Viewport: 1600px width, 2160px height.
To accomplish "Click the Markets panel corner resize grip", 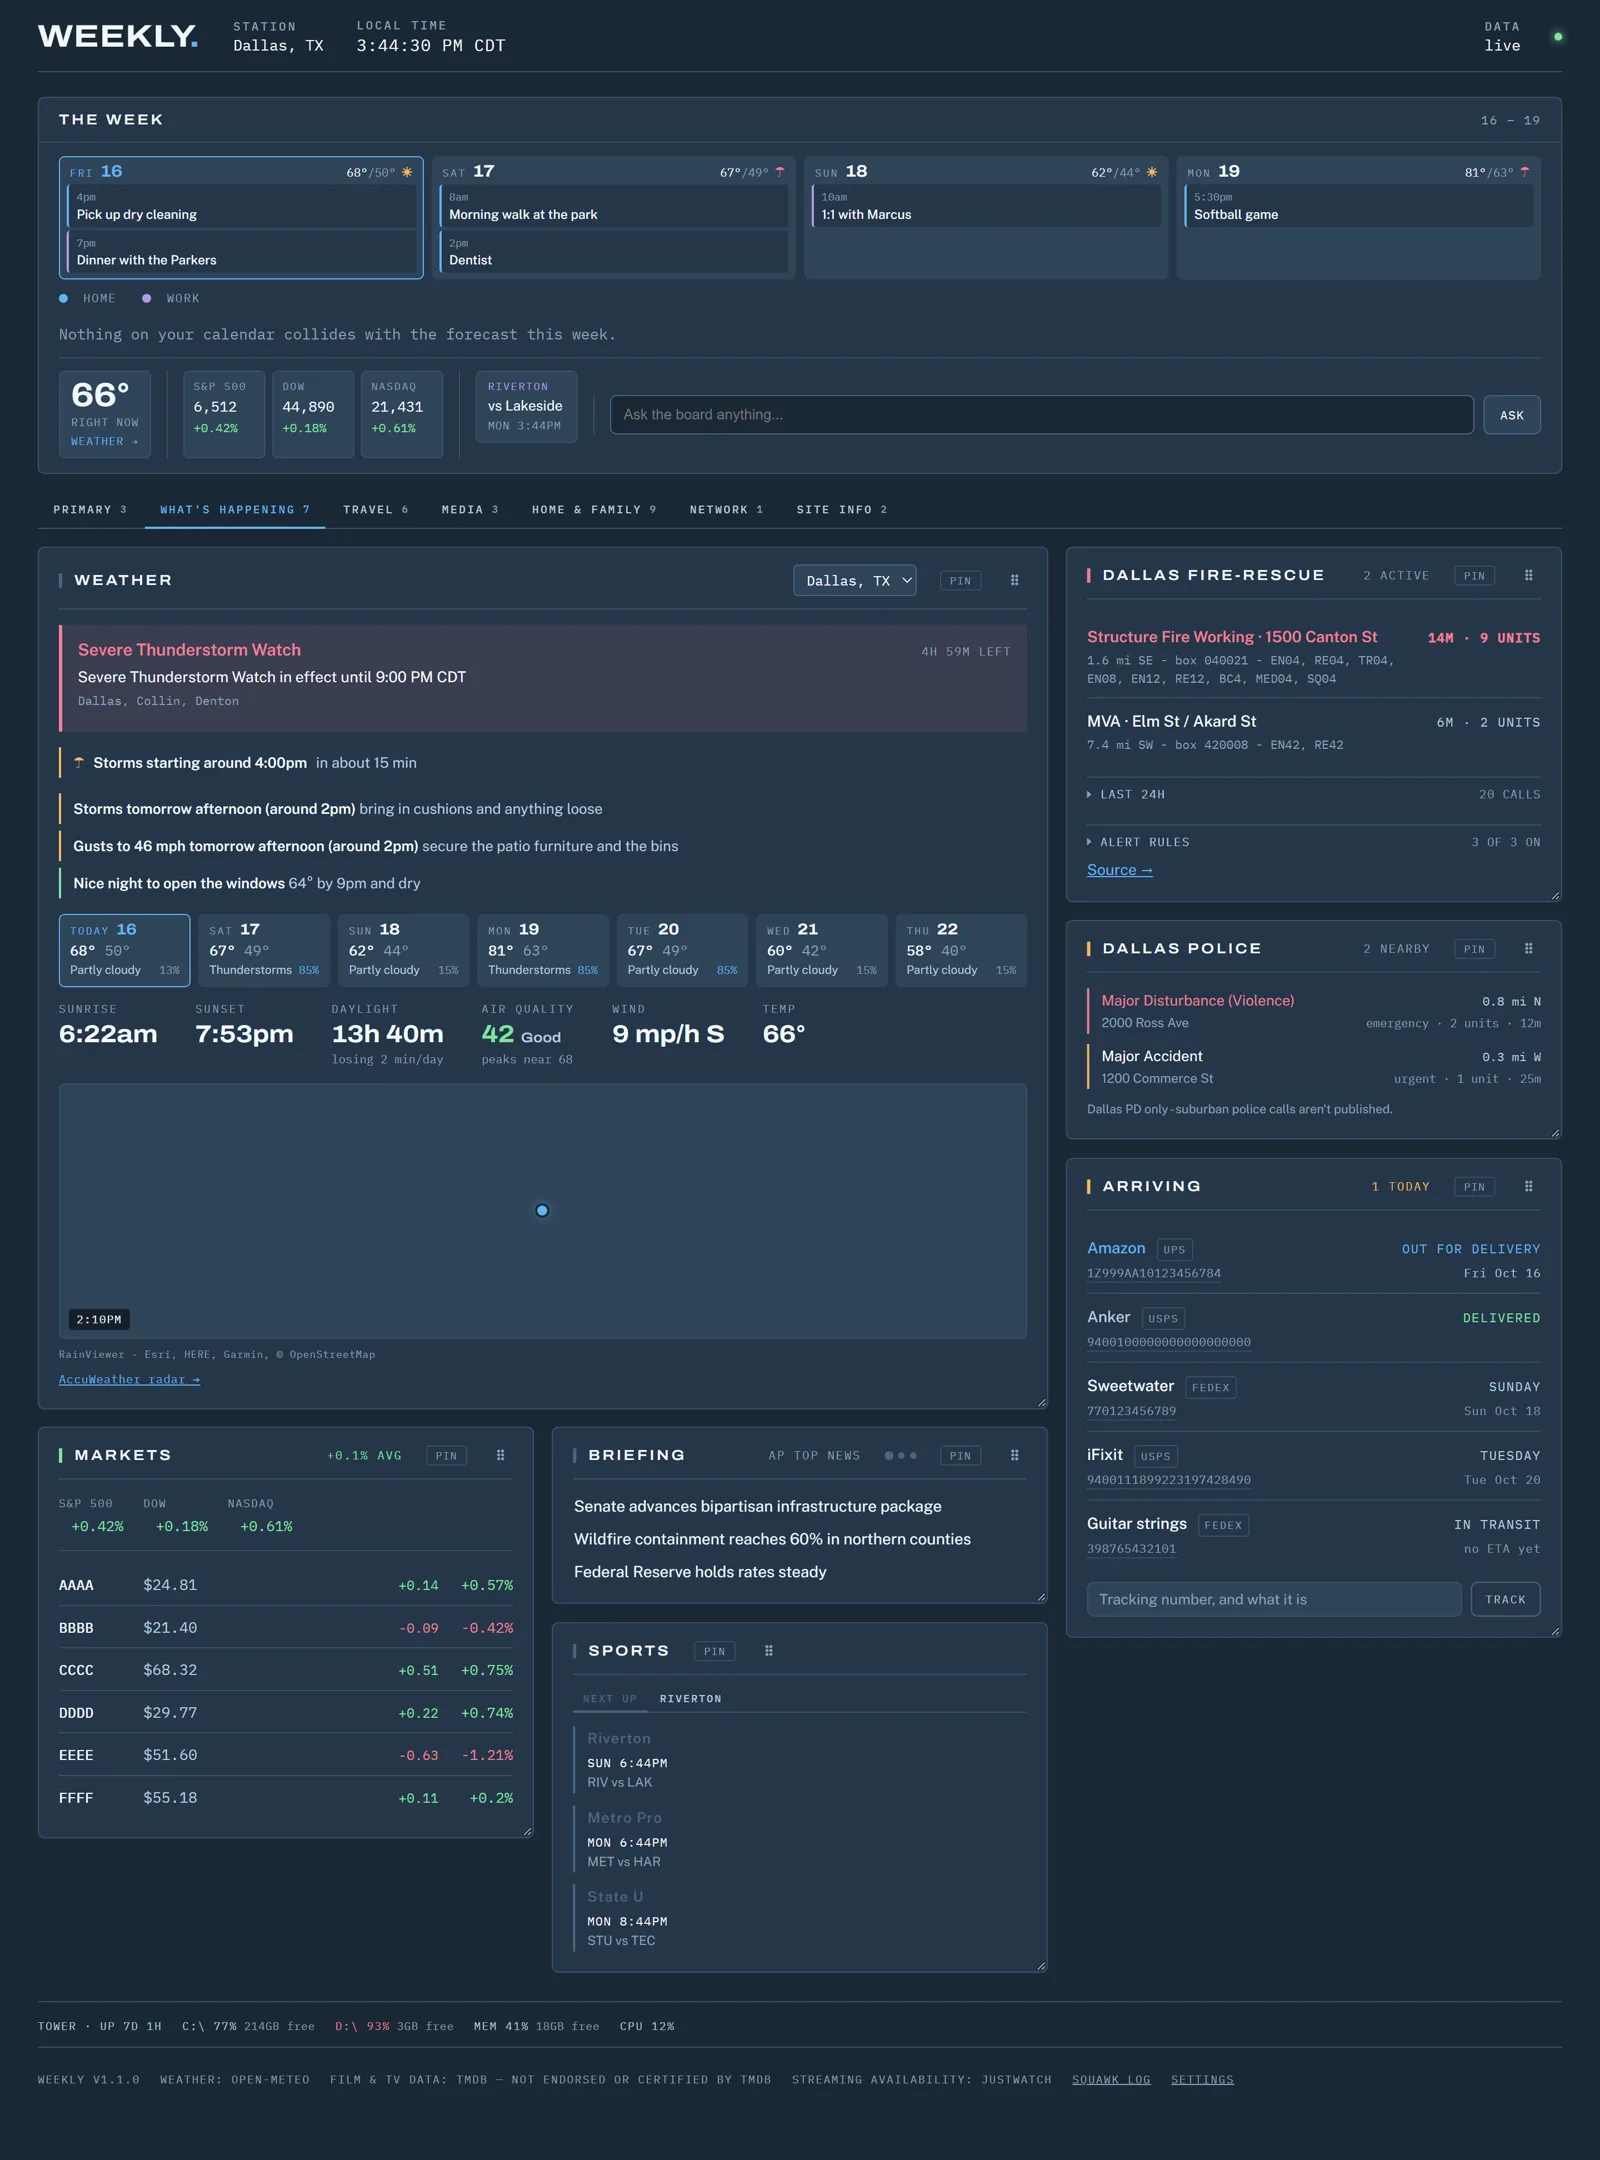I will coord(527,1831).
